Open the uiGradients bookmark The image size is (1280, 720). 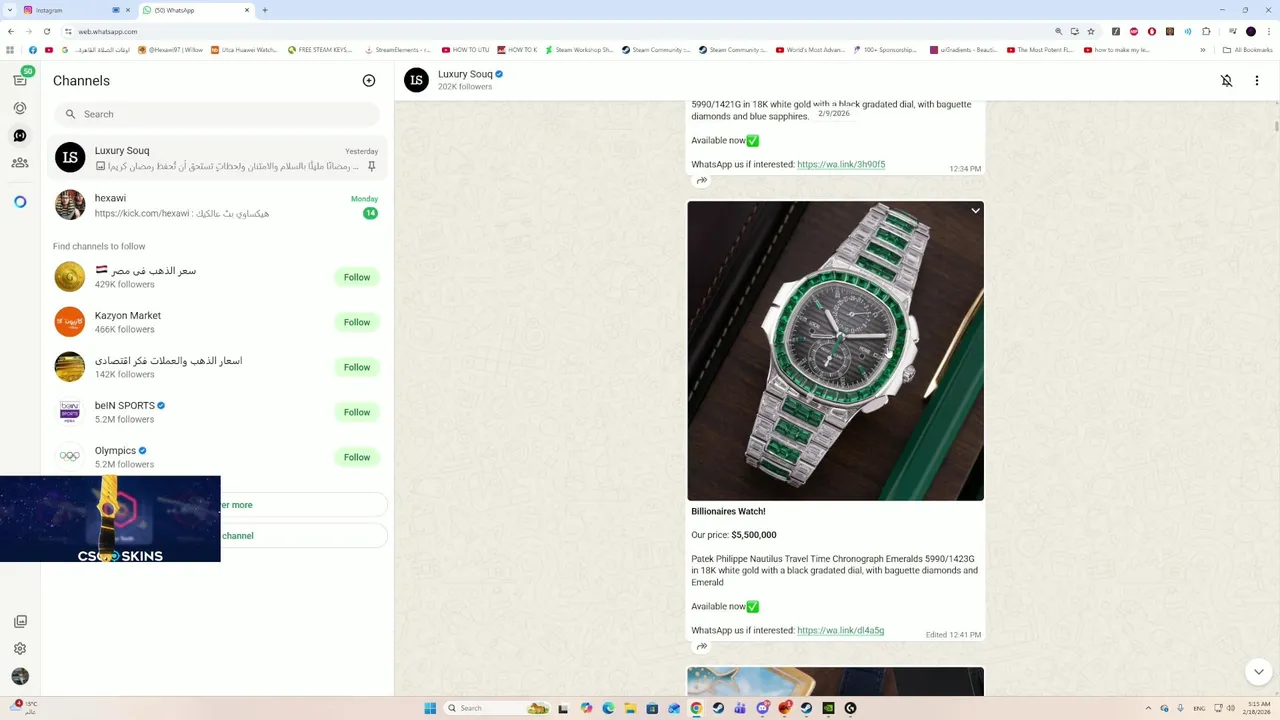[964, 50]
